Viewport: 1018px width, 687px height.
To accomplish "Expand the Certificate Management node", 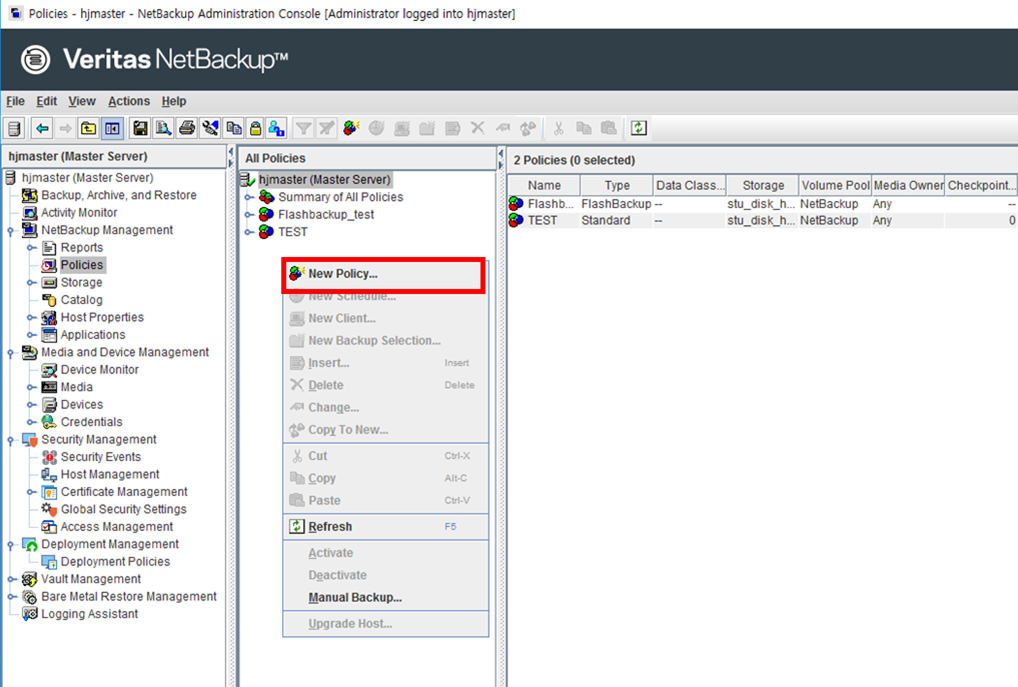I will pyautogui.click(x=31, y=492).
